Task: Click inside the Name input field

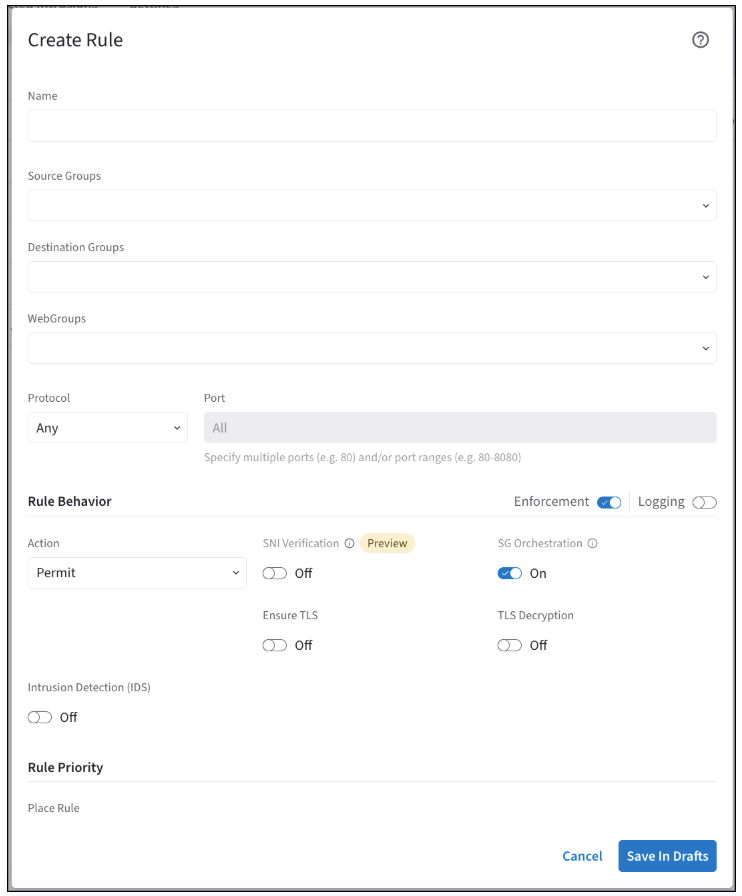Action: click(x=370, y=125)
